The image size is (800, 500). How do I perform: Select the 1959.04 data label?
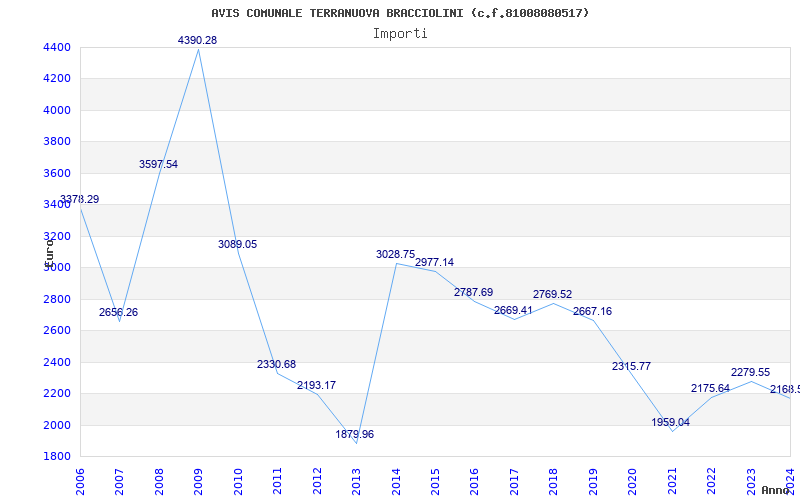coord(670,422)
